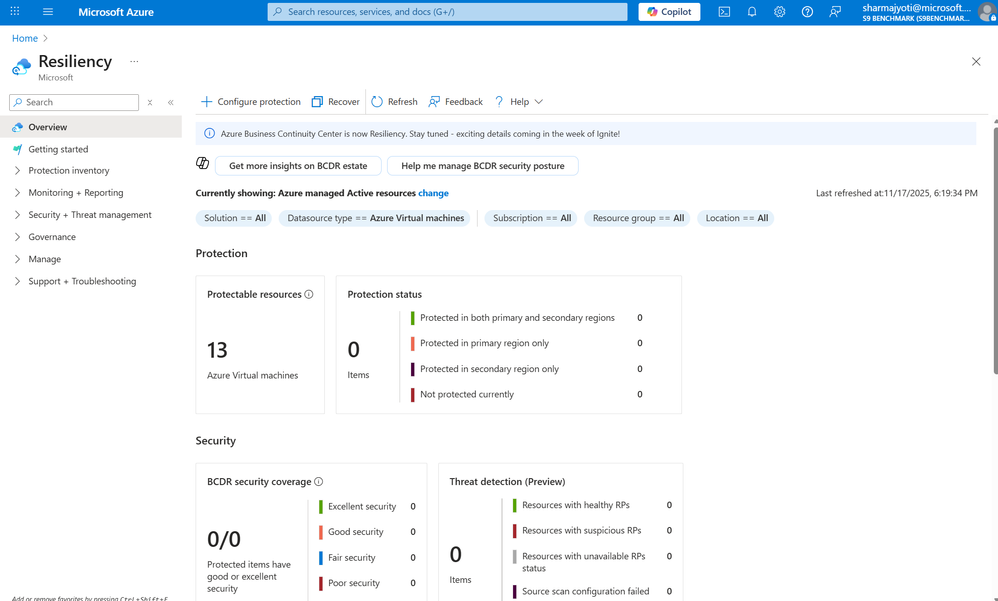998x601 pixels.
Task: Expand the Protection inventory chevron
Action: [x=17, y=171]
